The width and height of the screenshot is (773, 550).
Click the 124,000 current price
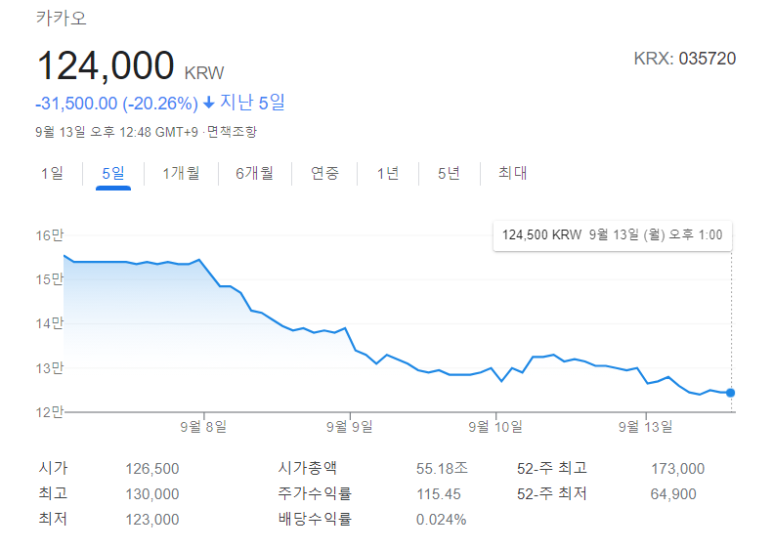point(105,66)
